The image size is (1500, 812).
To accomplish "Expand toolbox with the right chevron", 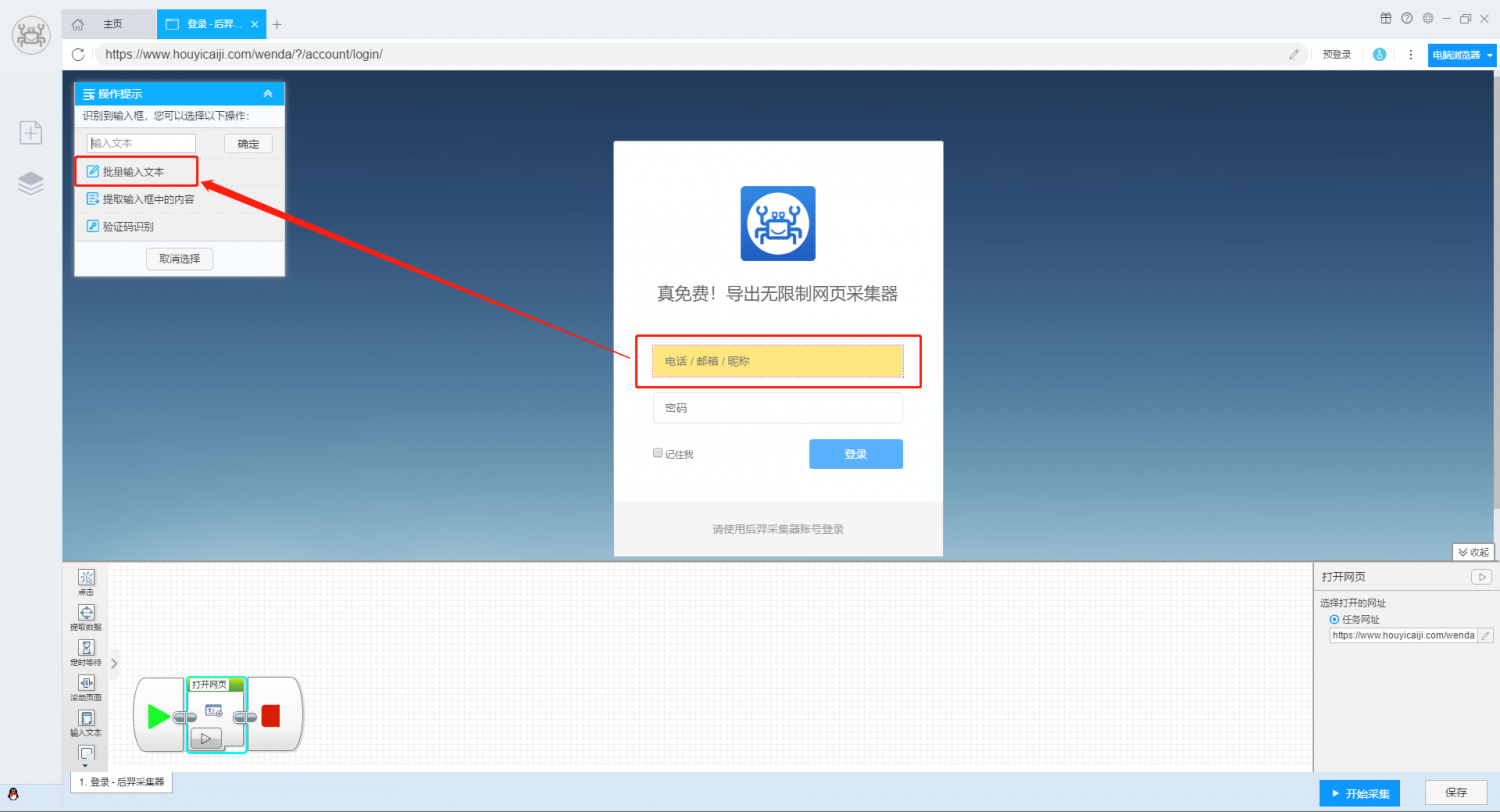I will coord(114,663).
